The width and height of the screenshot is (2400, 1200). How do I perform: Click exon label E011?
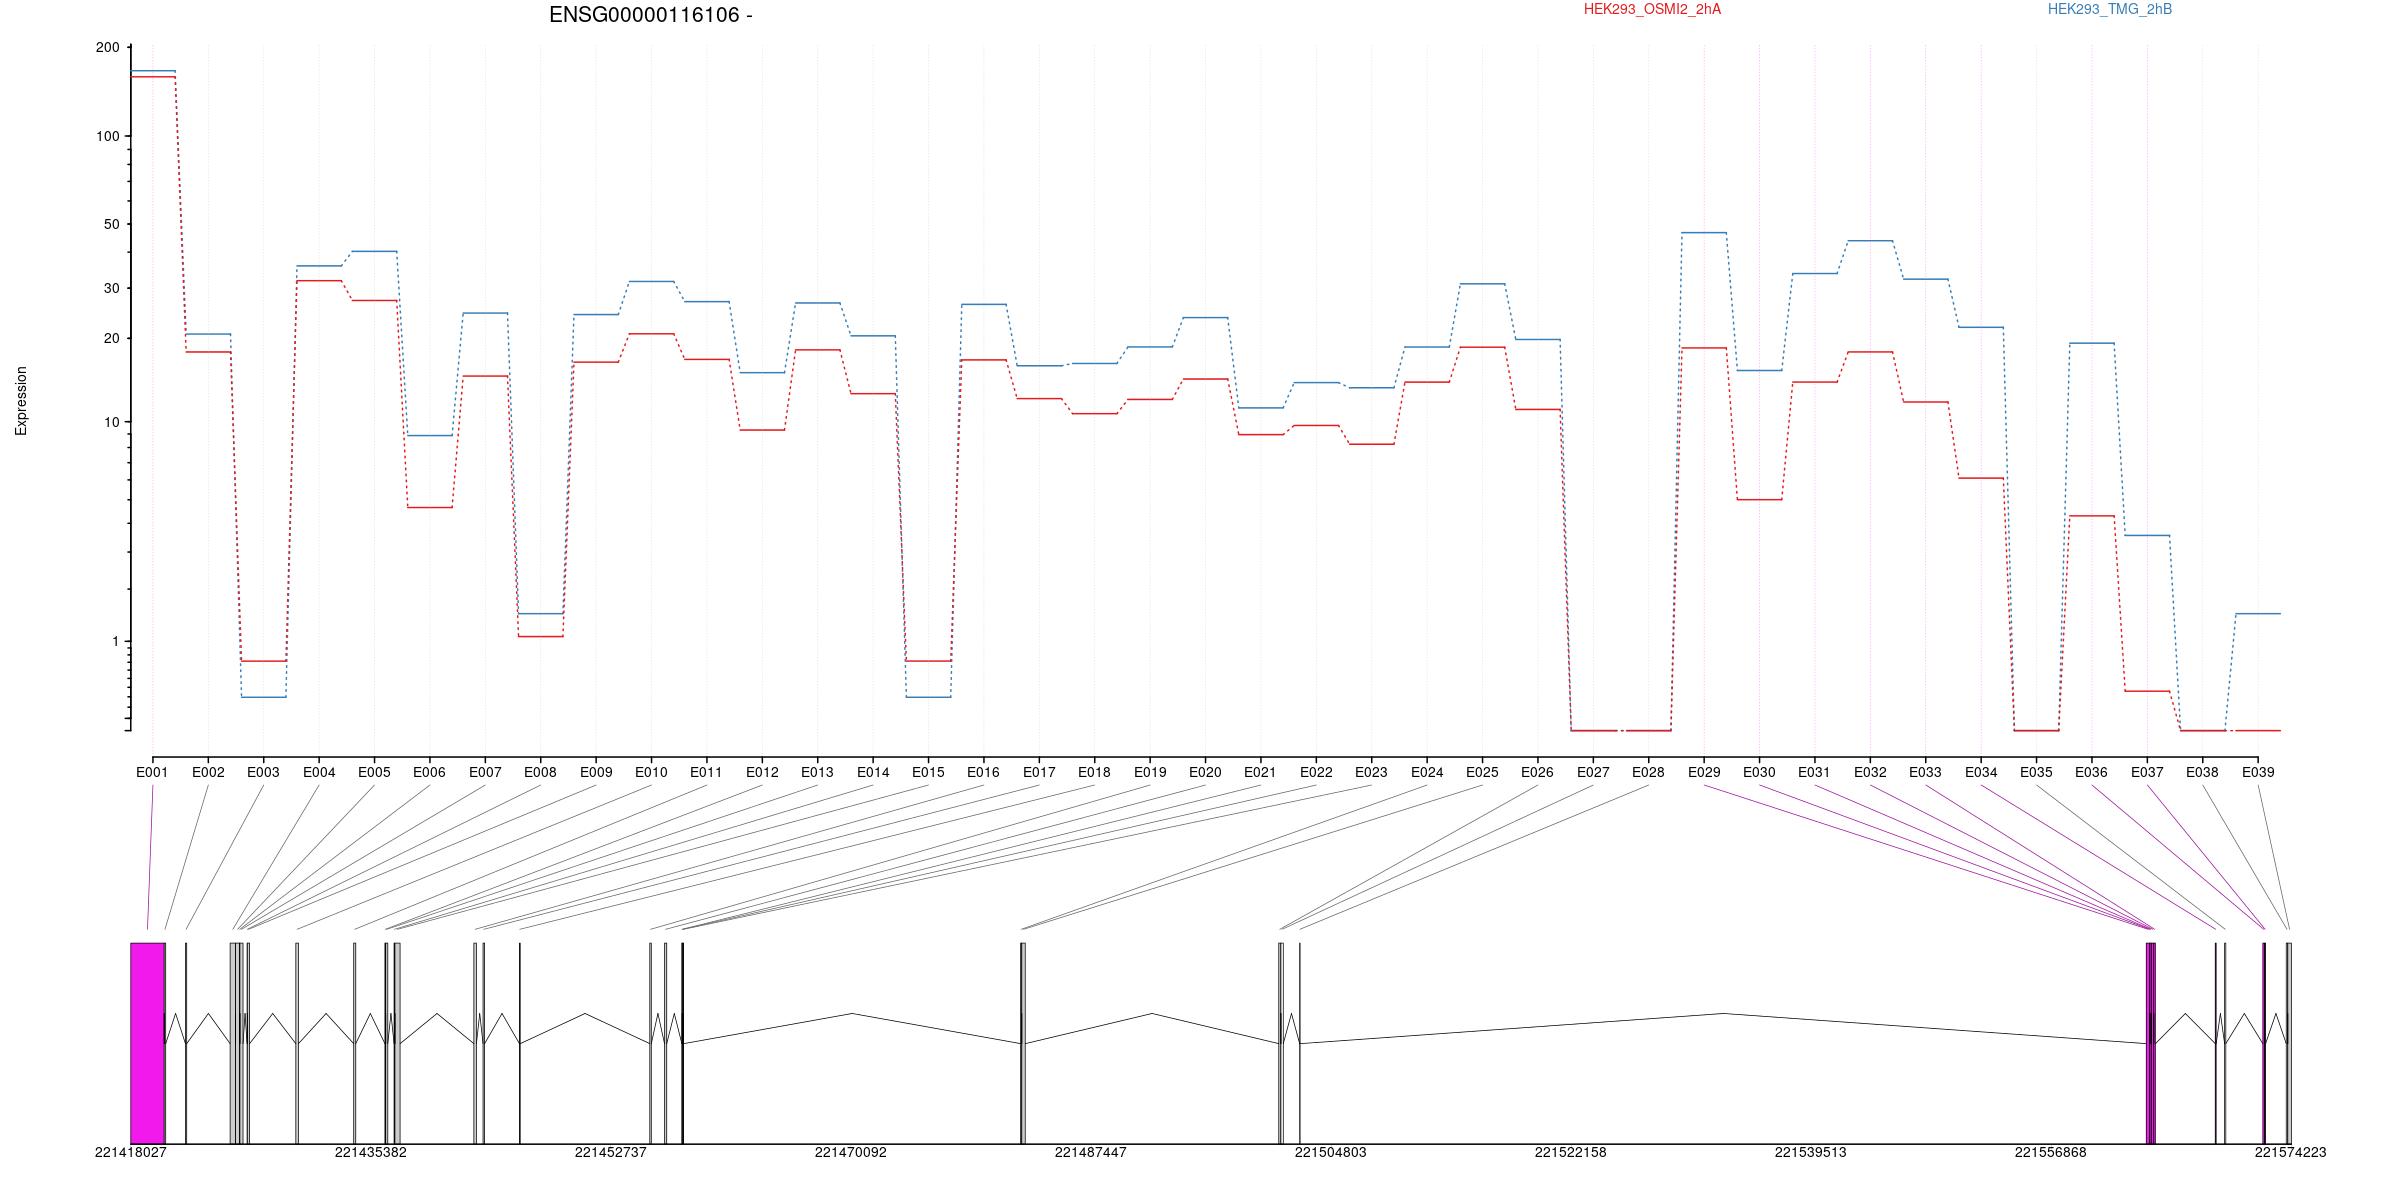tap(706, 772)
